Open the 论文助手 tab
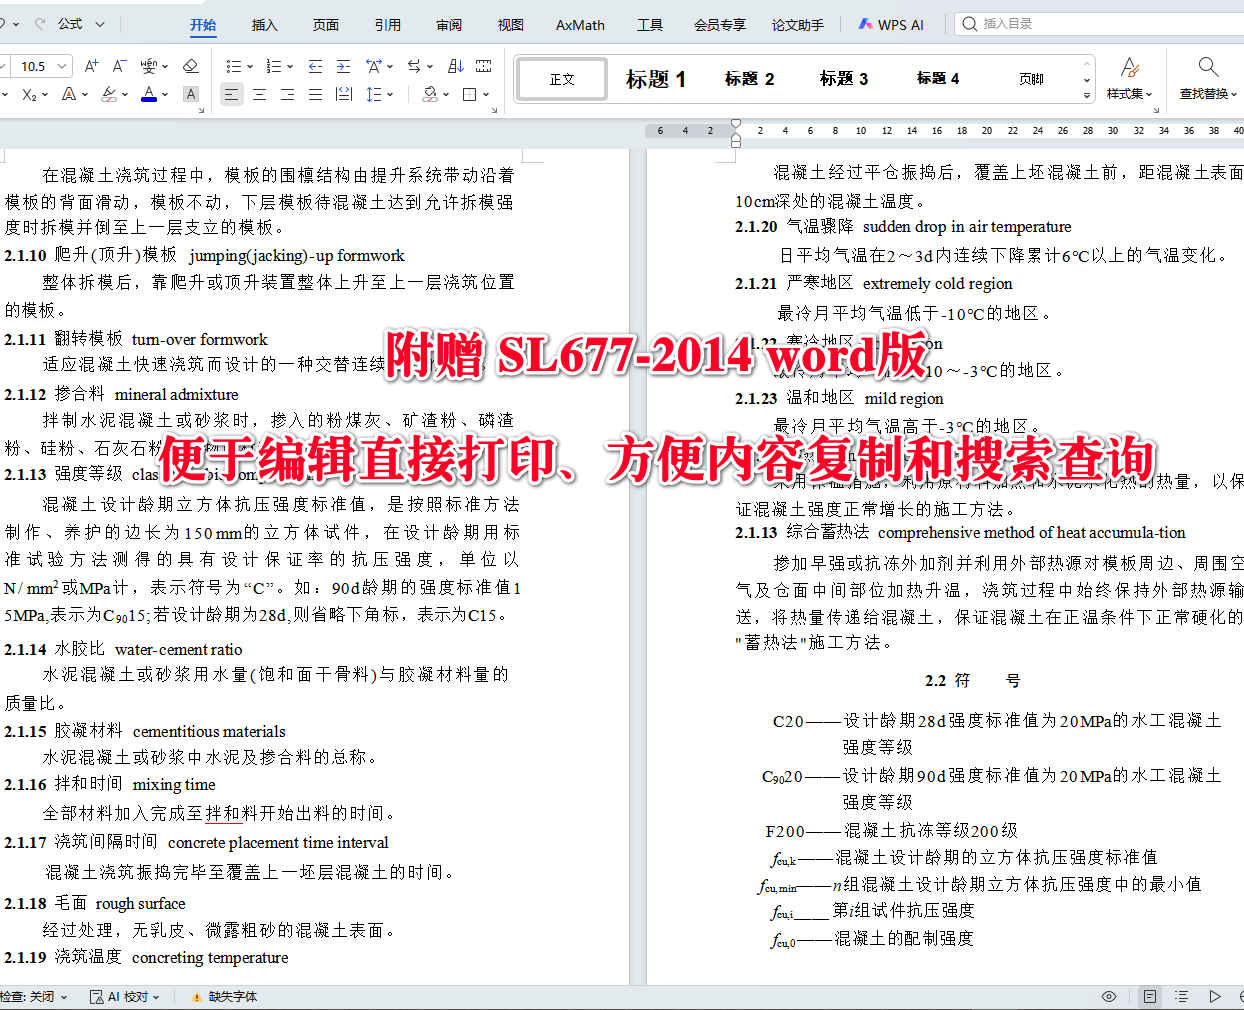Screen dimensions: 1244x1010 (x=798, y=25)
